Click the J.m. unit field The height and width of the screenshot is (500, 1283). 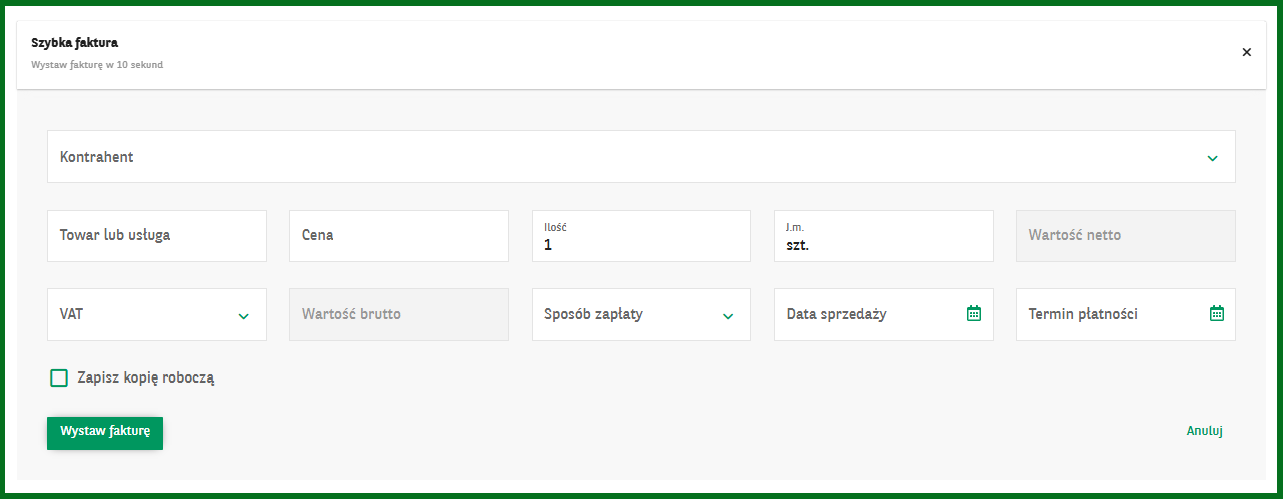coord(884,236)
